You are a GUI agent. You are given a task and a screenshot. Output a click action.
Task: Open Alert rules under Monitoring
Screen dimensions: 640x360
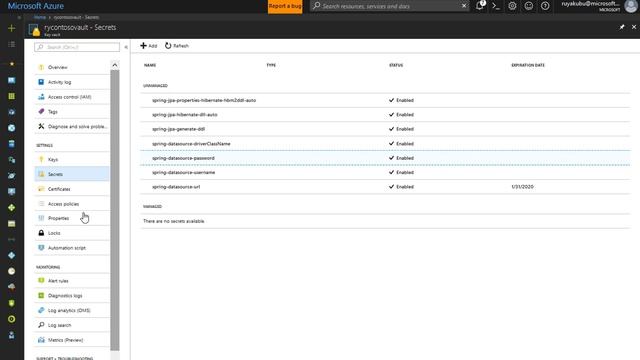[72, 281]
